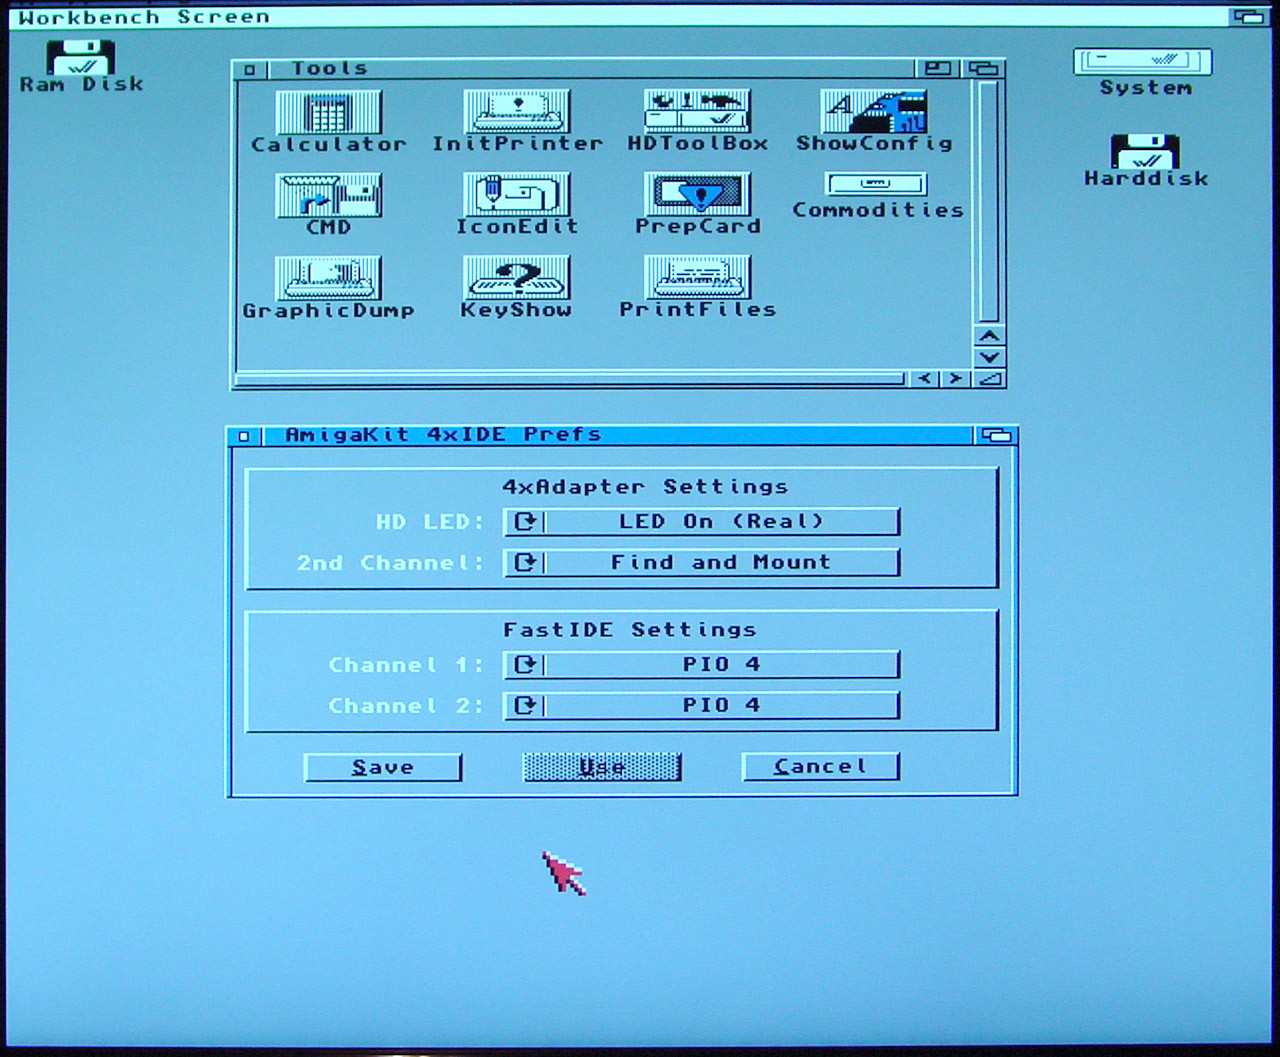
Task: Click the Workbench Screen title bar
Action: [618, 16]
